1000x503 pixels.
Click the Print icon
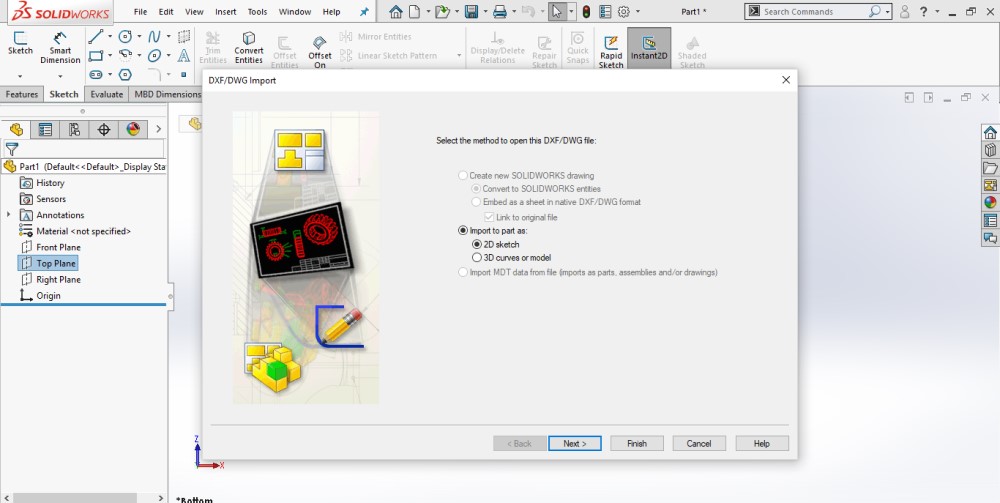[500, 11]
